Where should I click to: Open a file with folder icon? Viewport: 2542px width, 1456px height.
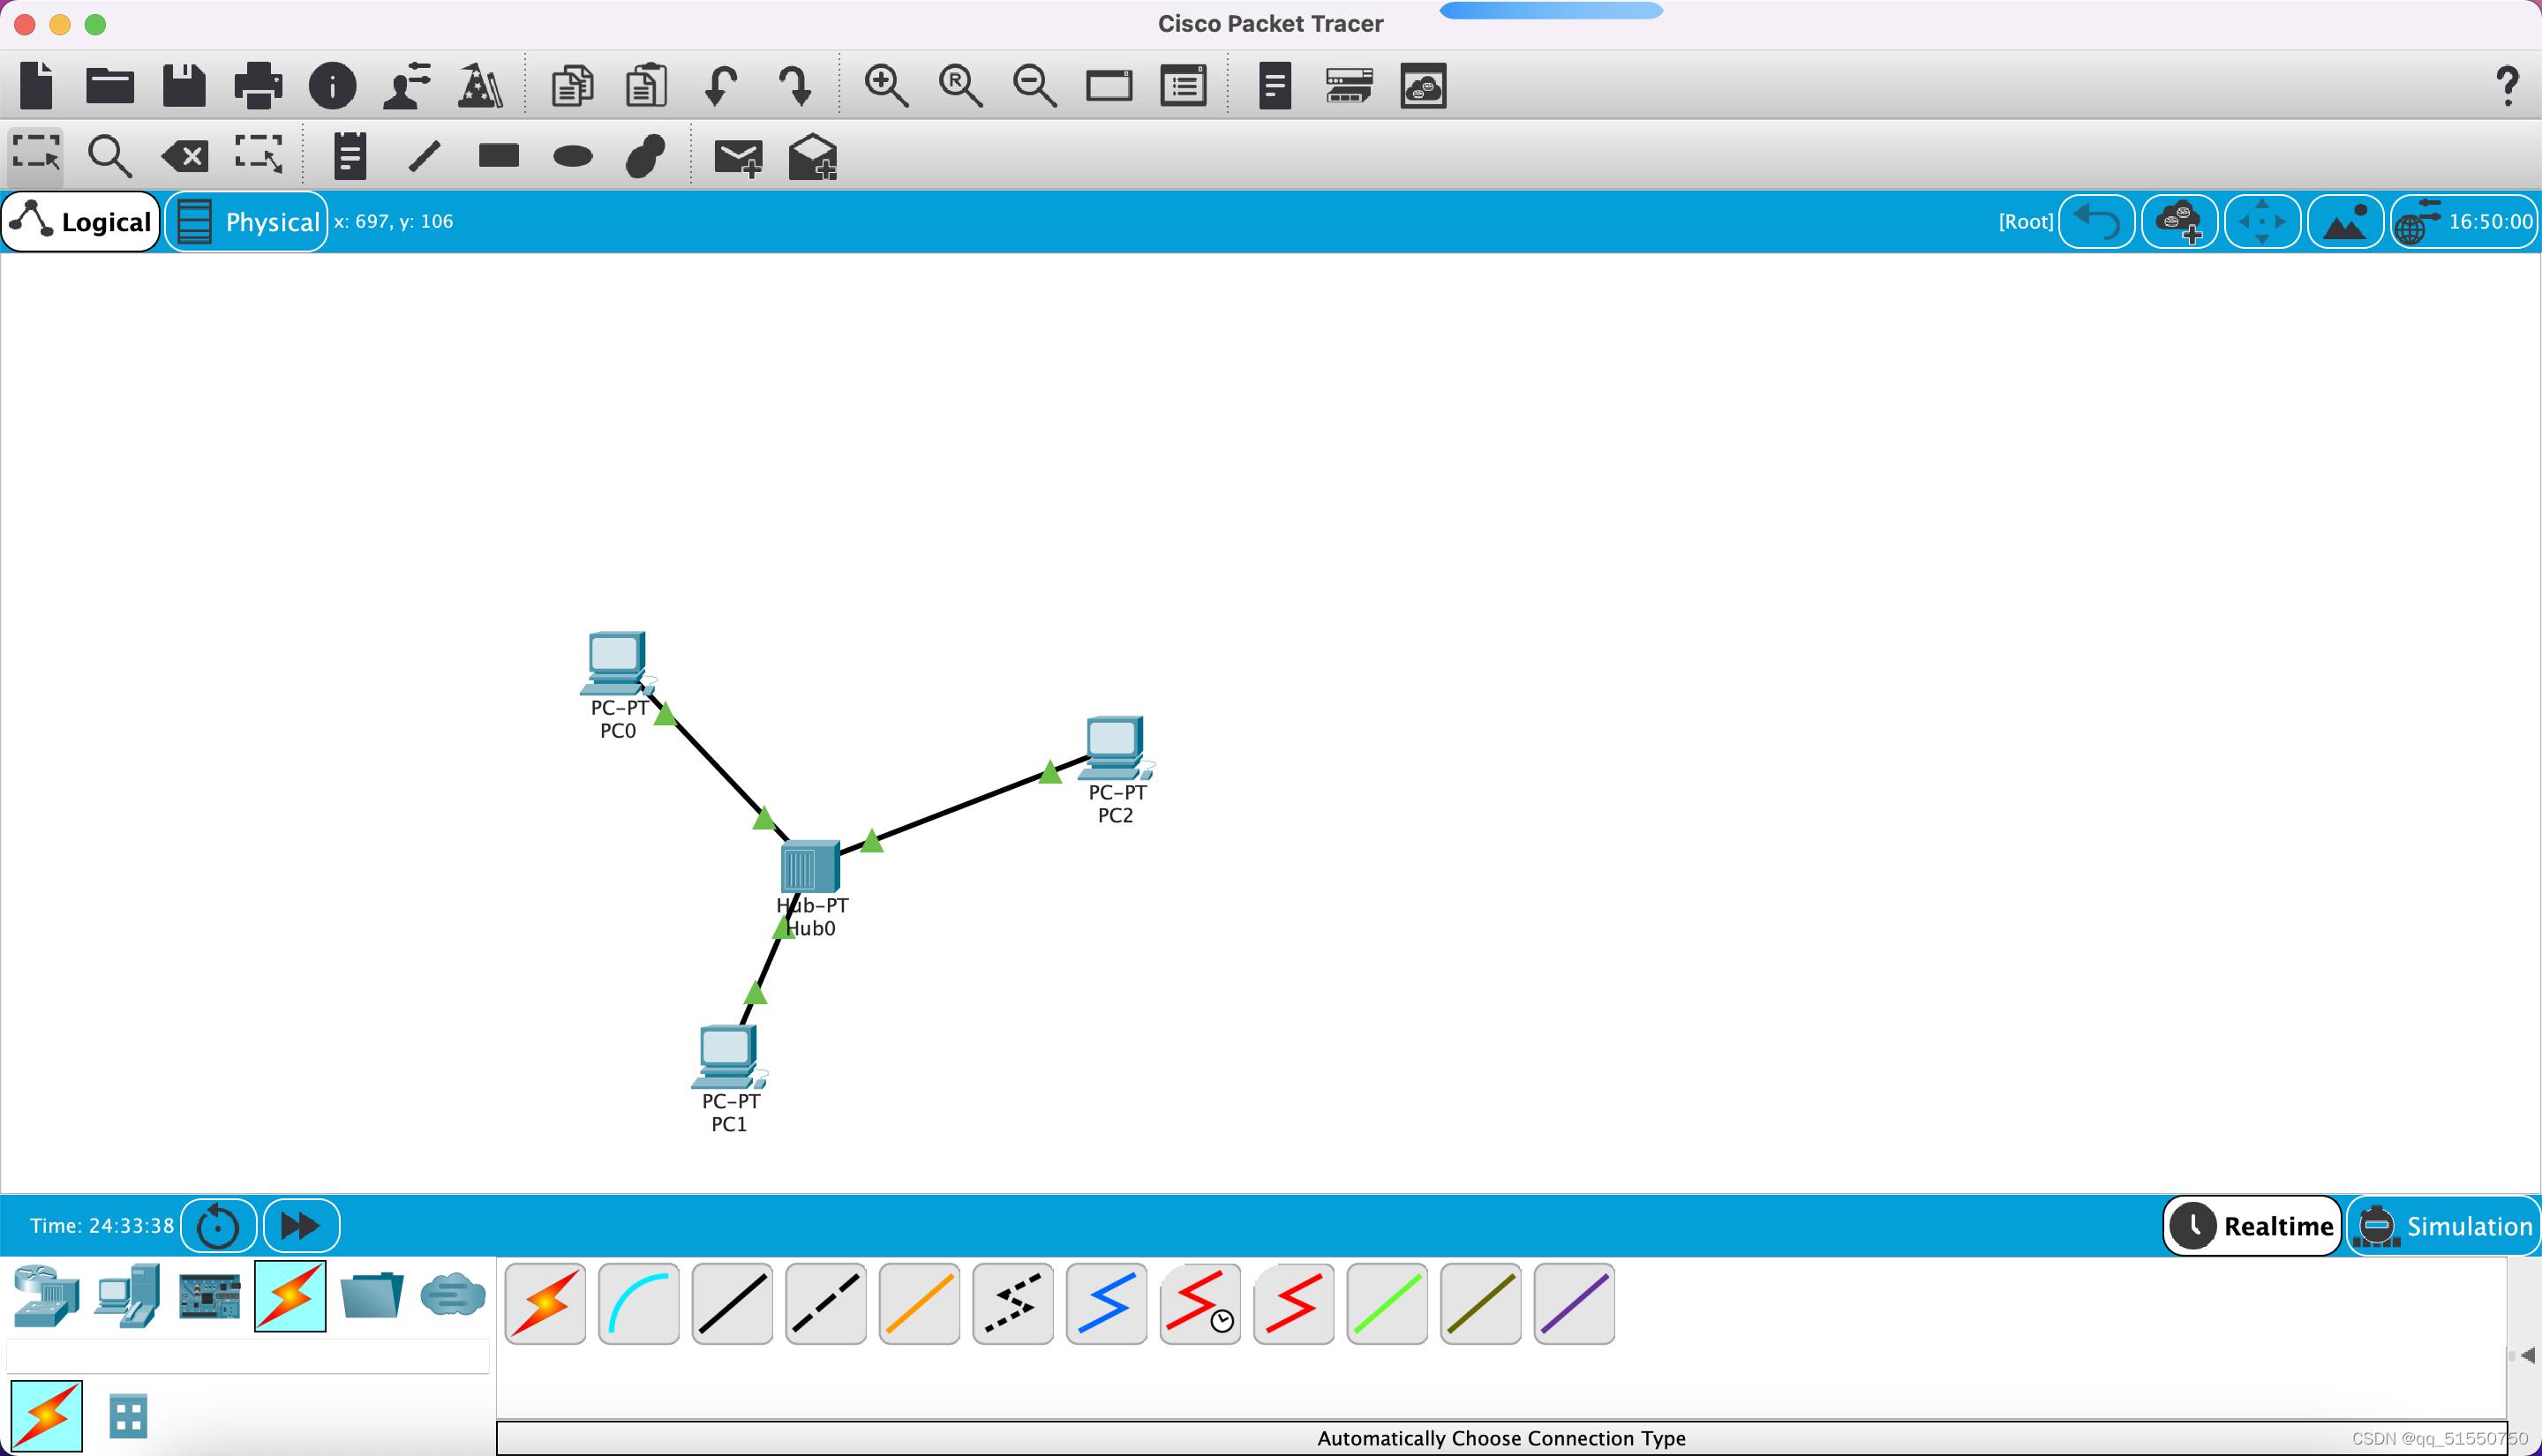110,85
